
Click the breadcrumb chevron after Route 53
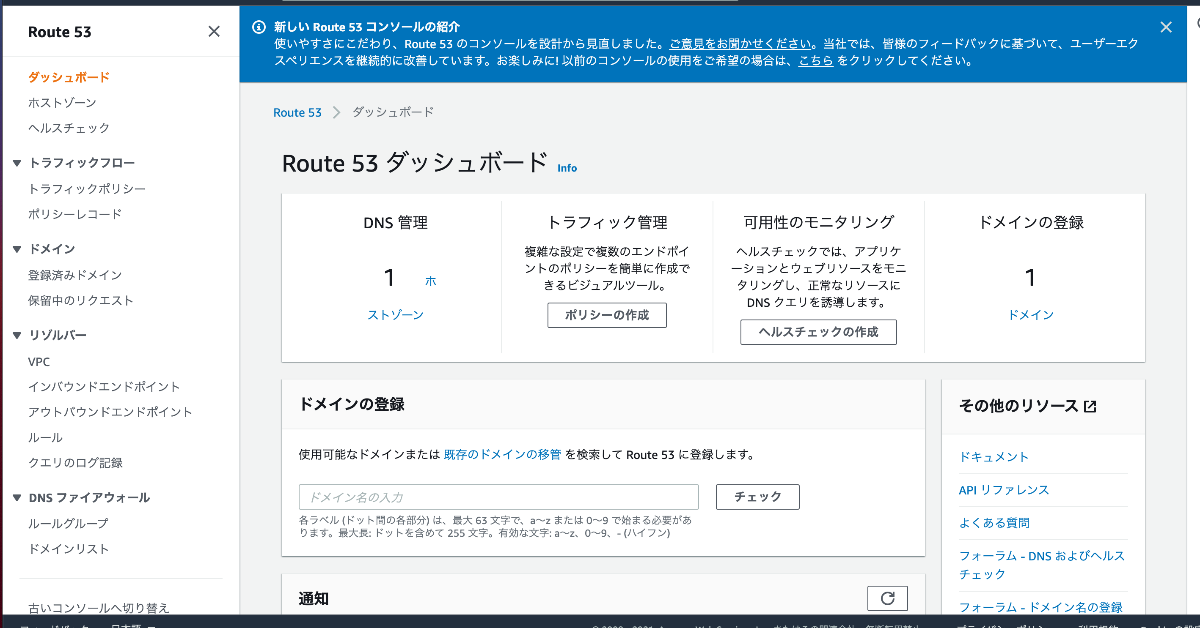[x=337, y=112]
